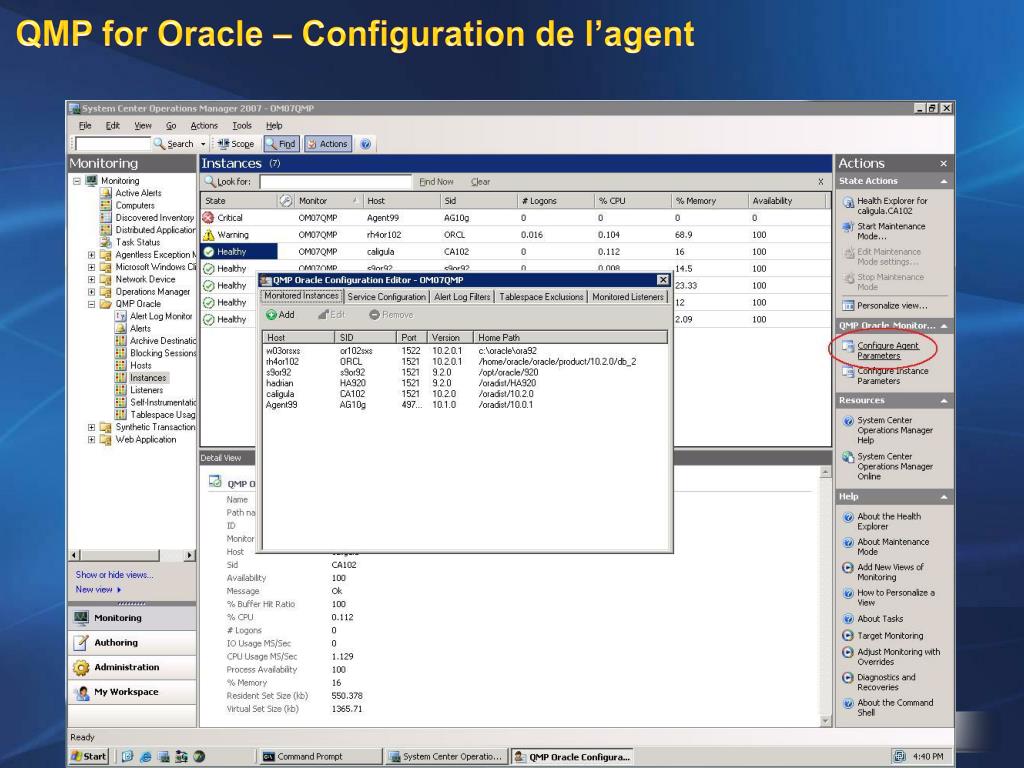Click the Look for input field
Screen dimensions: 1024x768
[x=336, y=182]
